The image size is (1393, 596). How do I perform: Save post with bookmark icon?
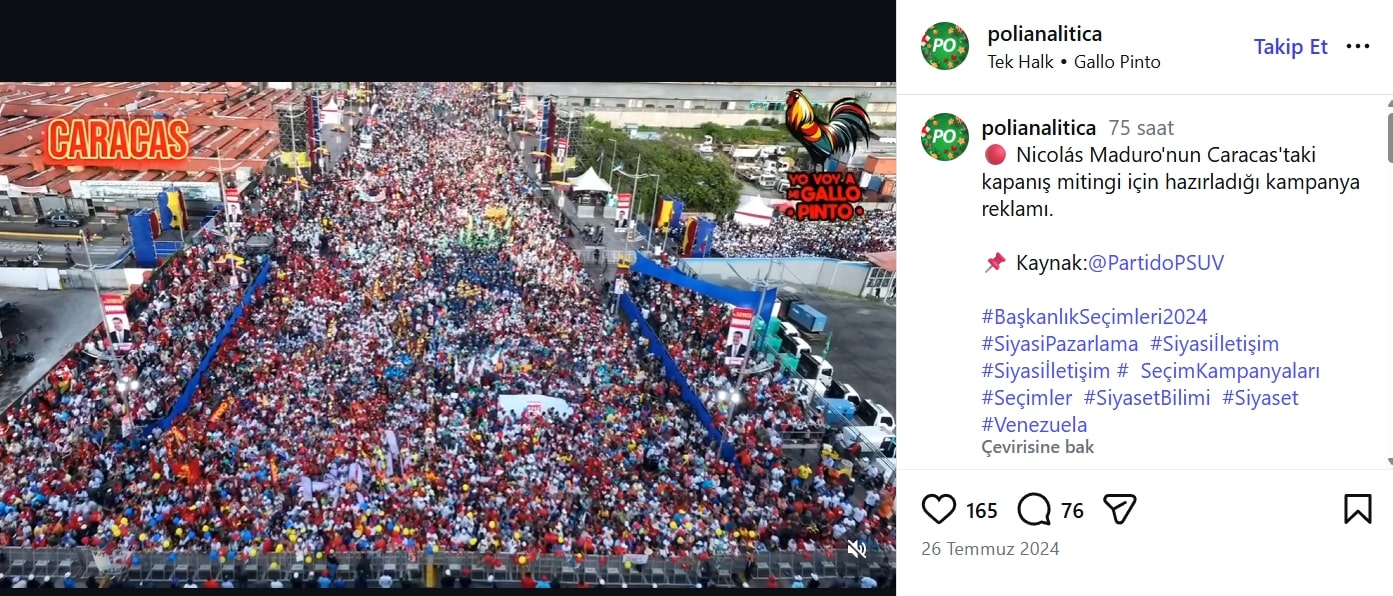click(1357, 510)
